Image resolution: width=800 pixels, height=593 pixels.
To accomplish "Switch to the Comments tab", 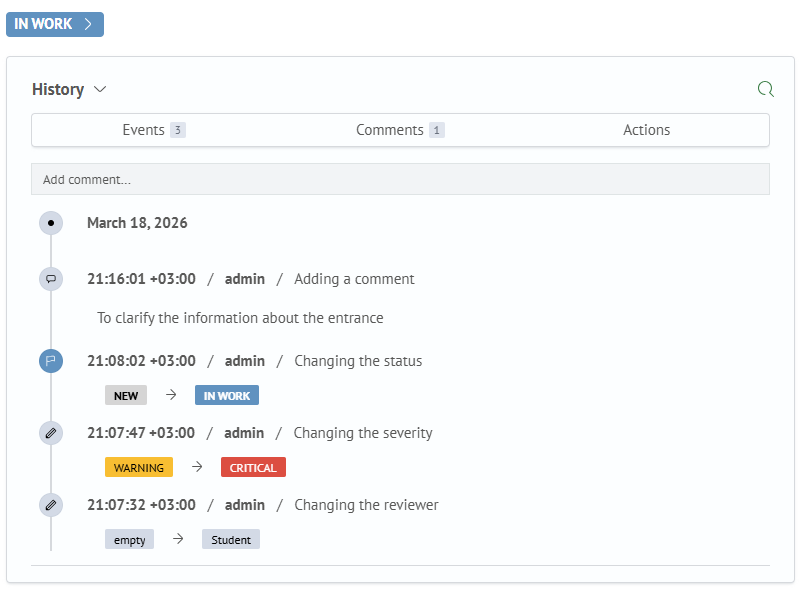I will (400, 130).
